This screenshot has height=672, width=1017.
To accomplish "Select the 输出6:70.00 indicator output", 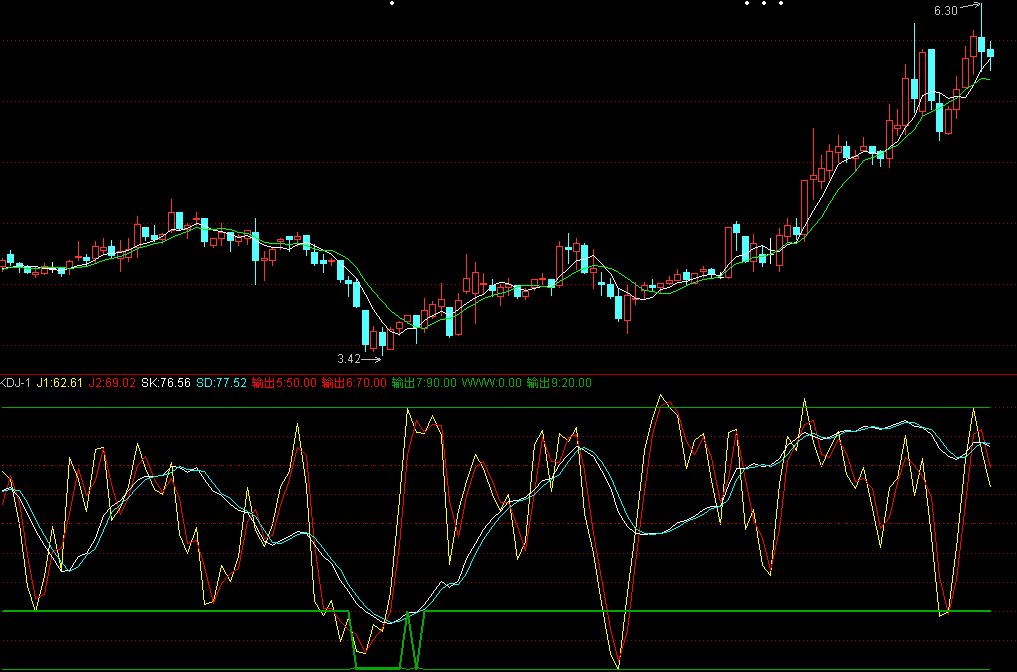I will [x=354, y=382].
